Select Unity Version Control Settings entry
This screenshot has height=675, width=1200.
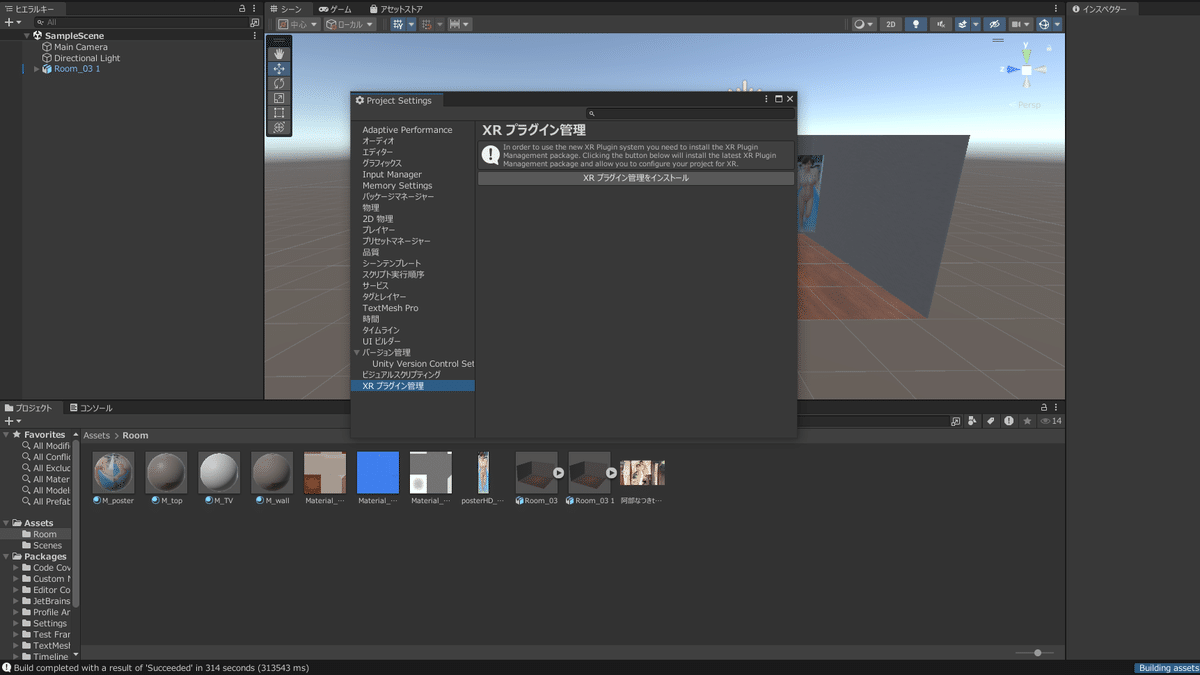click(423, 364)
